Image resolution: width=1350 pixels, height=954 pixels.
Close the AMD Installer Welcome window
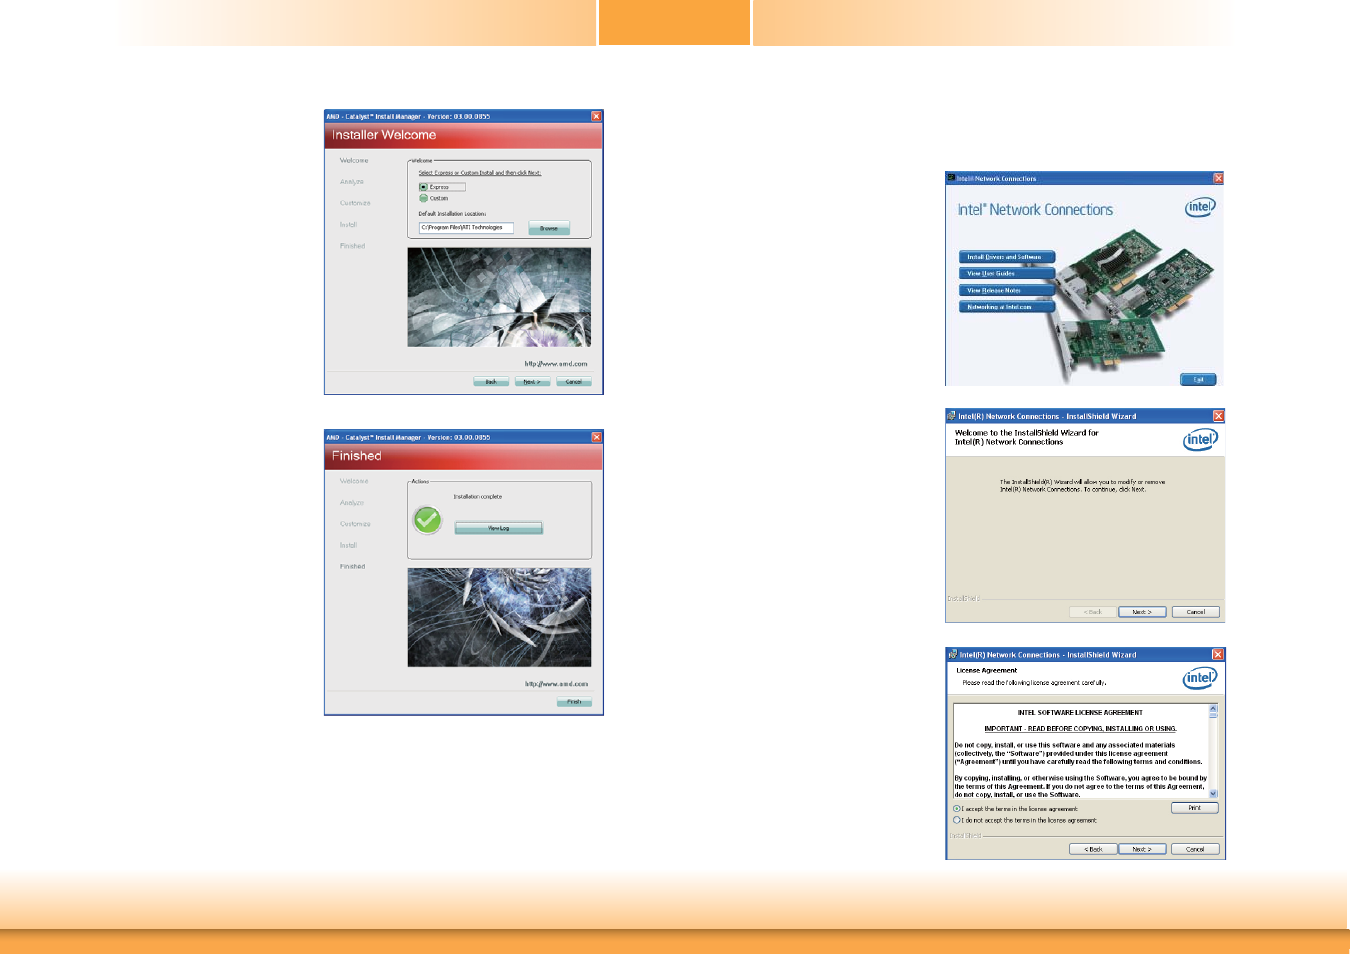[x=596, y=116]
